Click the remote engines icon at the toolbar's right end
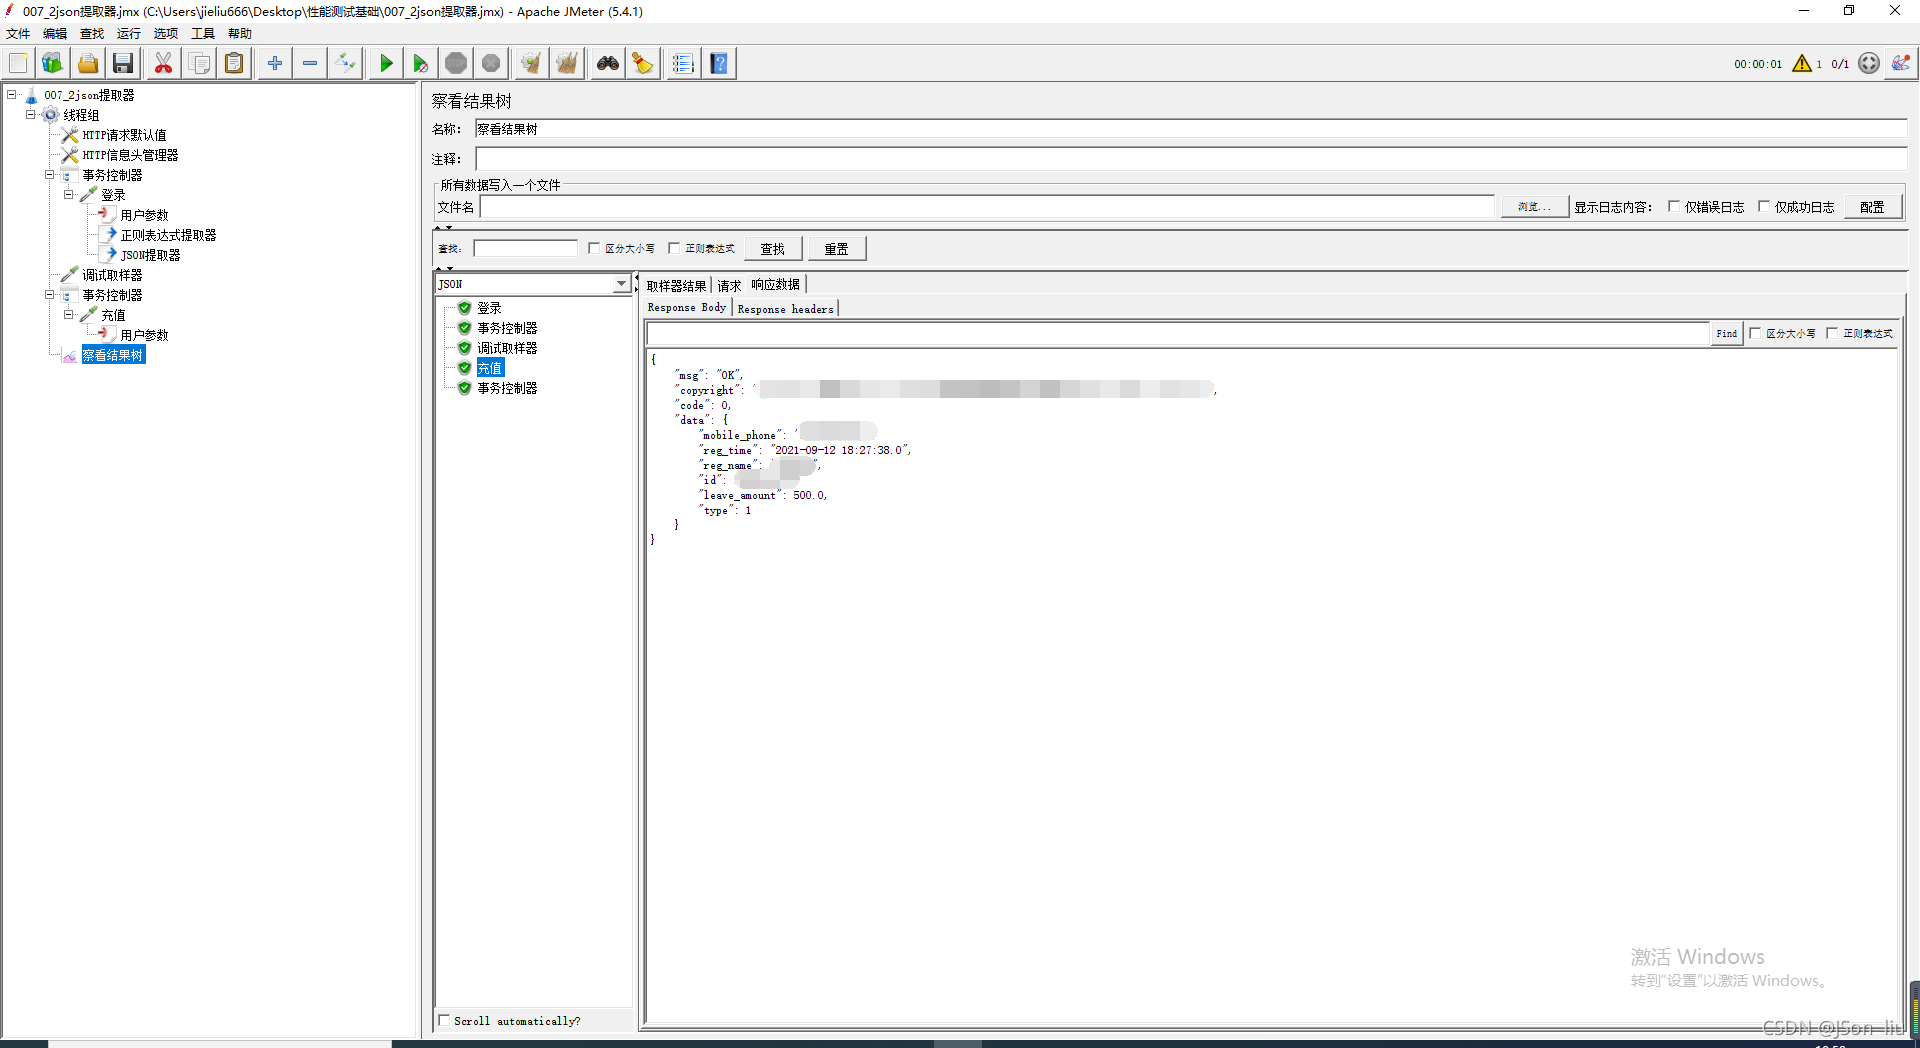The height and width of the screenshot is (1048, 1920). 1901,63
